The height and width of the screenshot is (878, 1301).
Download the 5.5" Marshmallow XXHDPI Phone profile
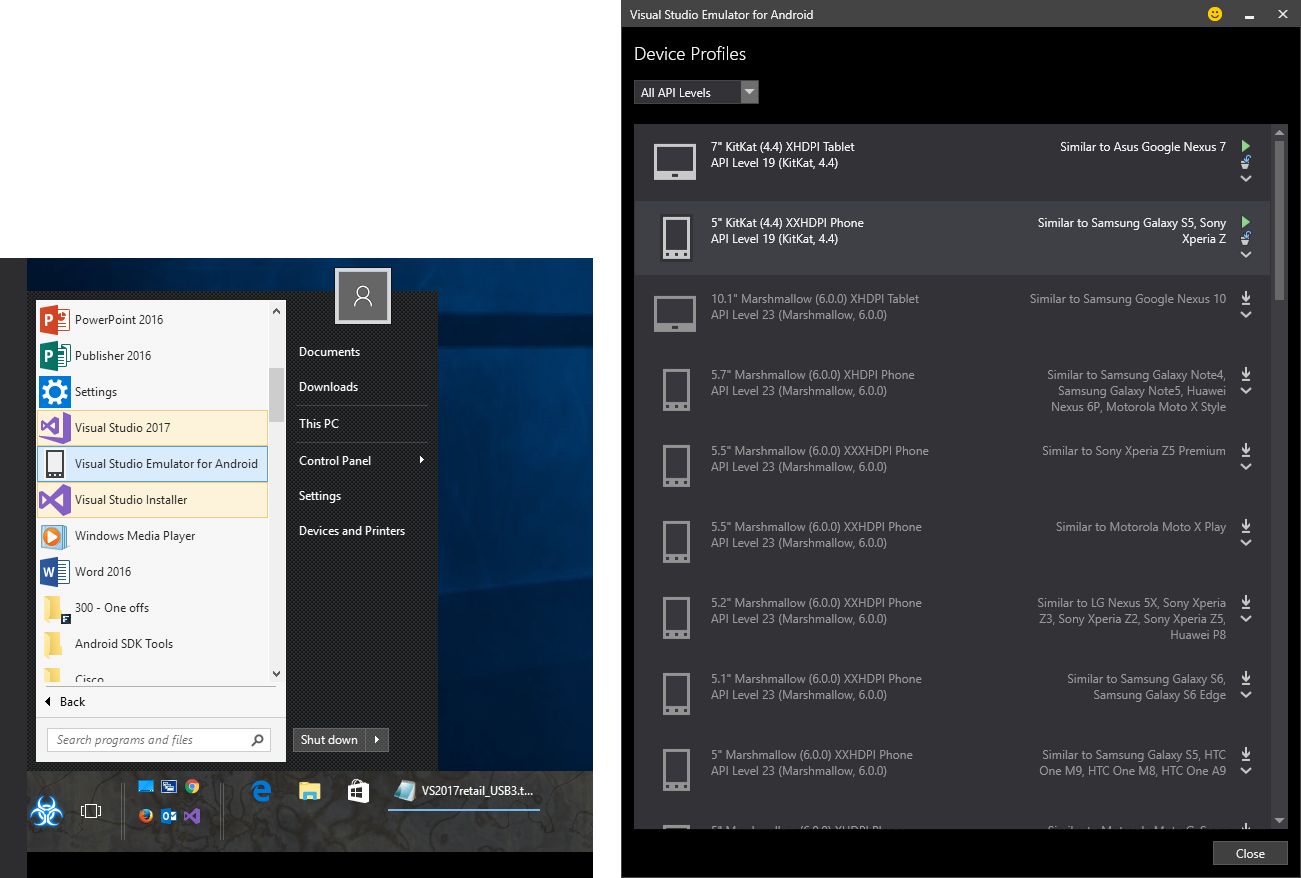point(1246,526)
